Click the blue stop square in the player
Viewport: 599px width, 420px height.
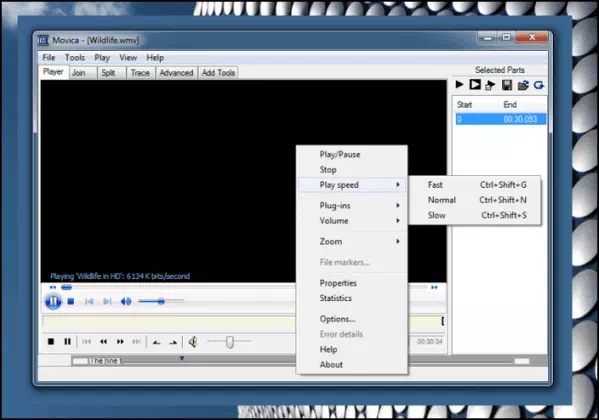71,302
